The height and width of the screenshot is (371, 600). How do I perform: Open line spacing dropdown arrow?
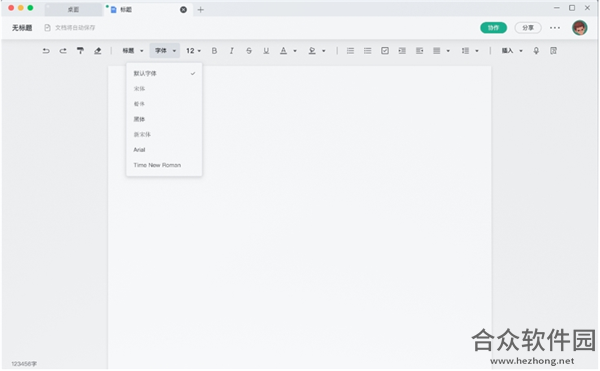[477, 51]
